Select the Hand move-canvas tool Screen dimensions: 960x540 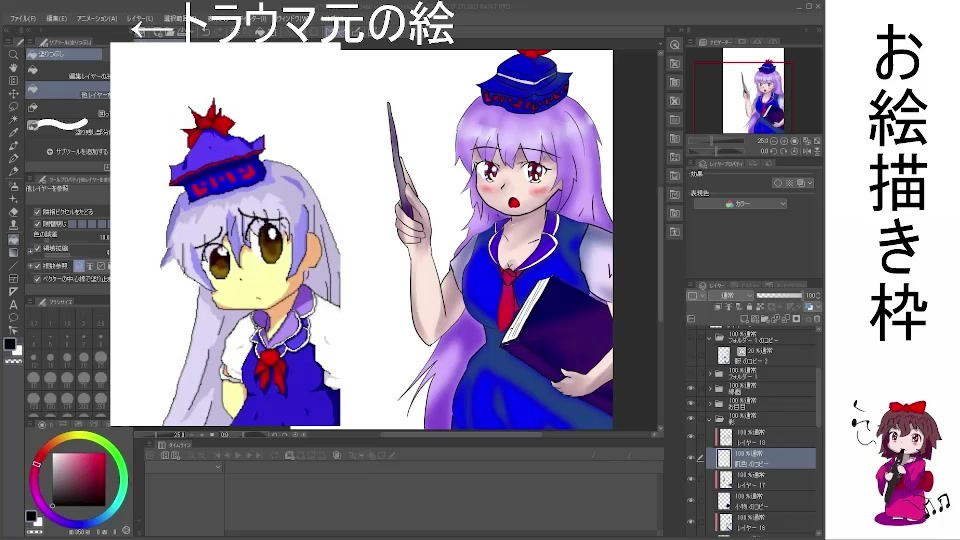13,68
